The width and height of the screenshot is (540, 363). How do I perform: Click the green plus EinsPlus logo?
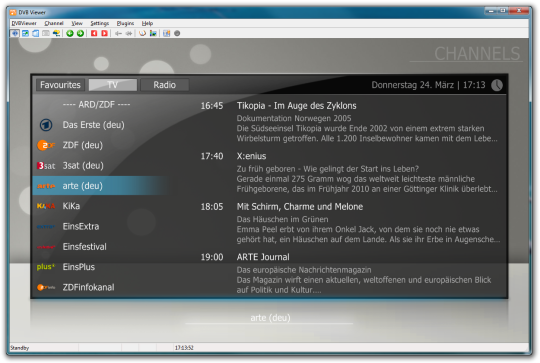point(46,267)
